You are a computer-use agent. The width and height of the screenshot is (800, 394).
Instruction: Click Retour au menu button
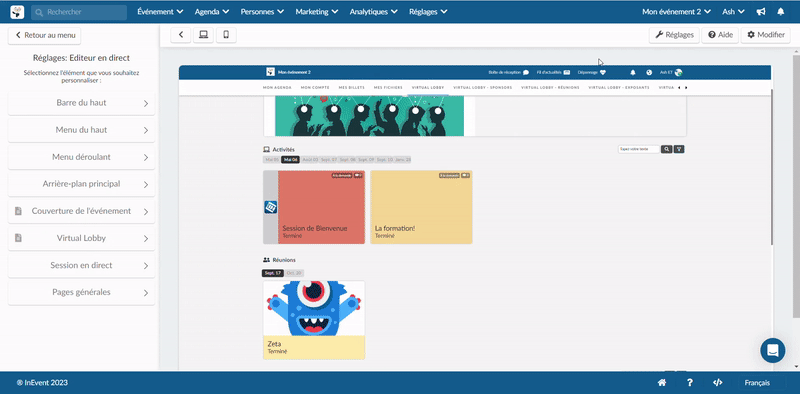coord(44,36)
